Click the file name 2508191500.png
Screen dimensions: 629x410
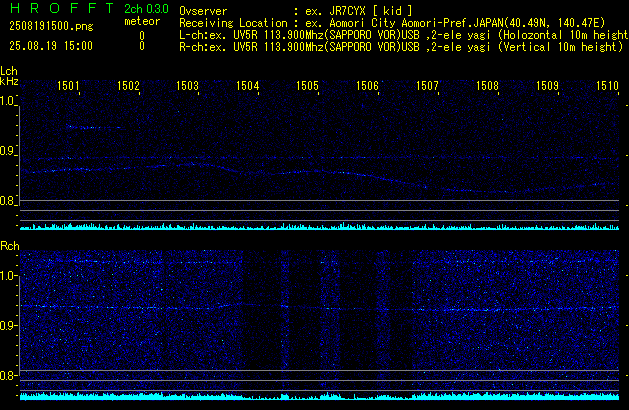tap(51, 26)
